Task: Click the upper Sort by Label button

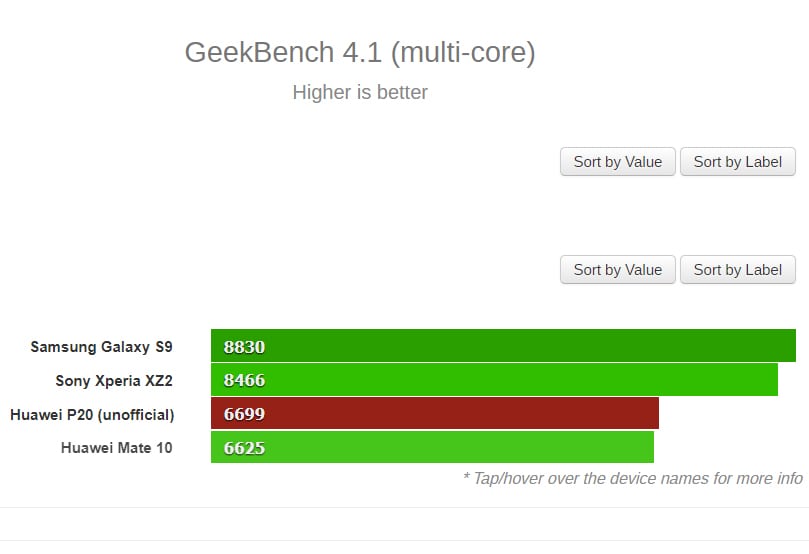Action: pyautogui.click(x=738, y=161)
